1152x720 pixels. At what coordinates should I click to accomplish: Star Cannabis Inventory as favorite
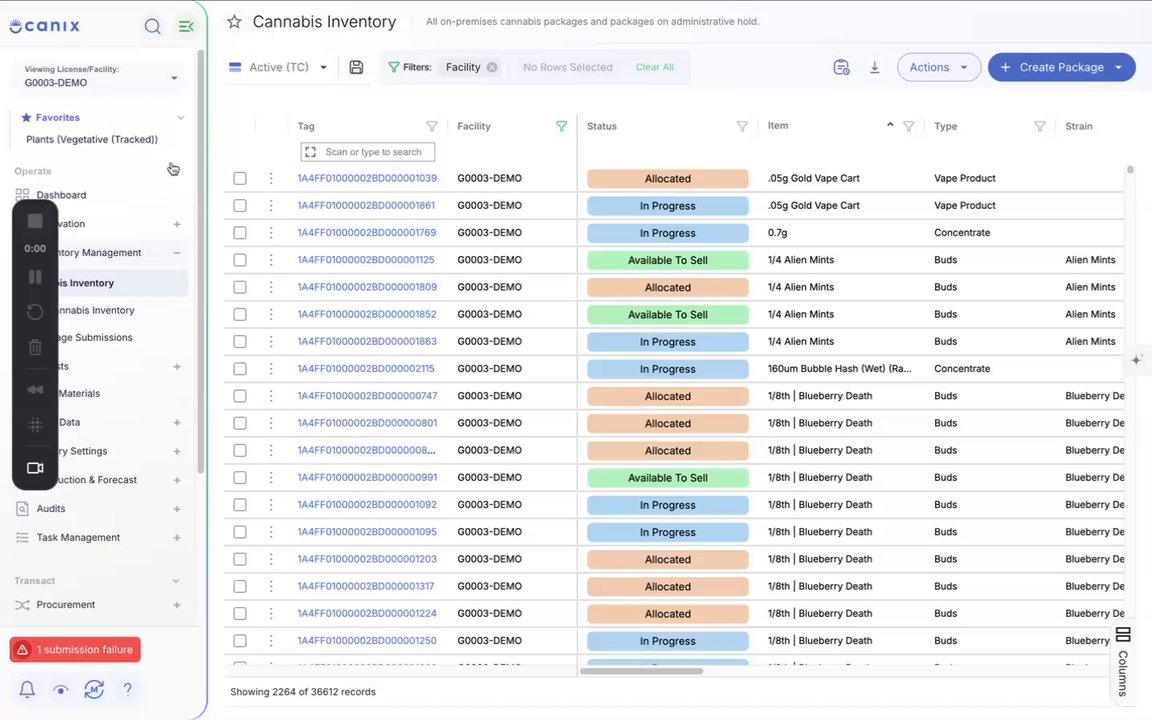click(x=234, y=21)
